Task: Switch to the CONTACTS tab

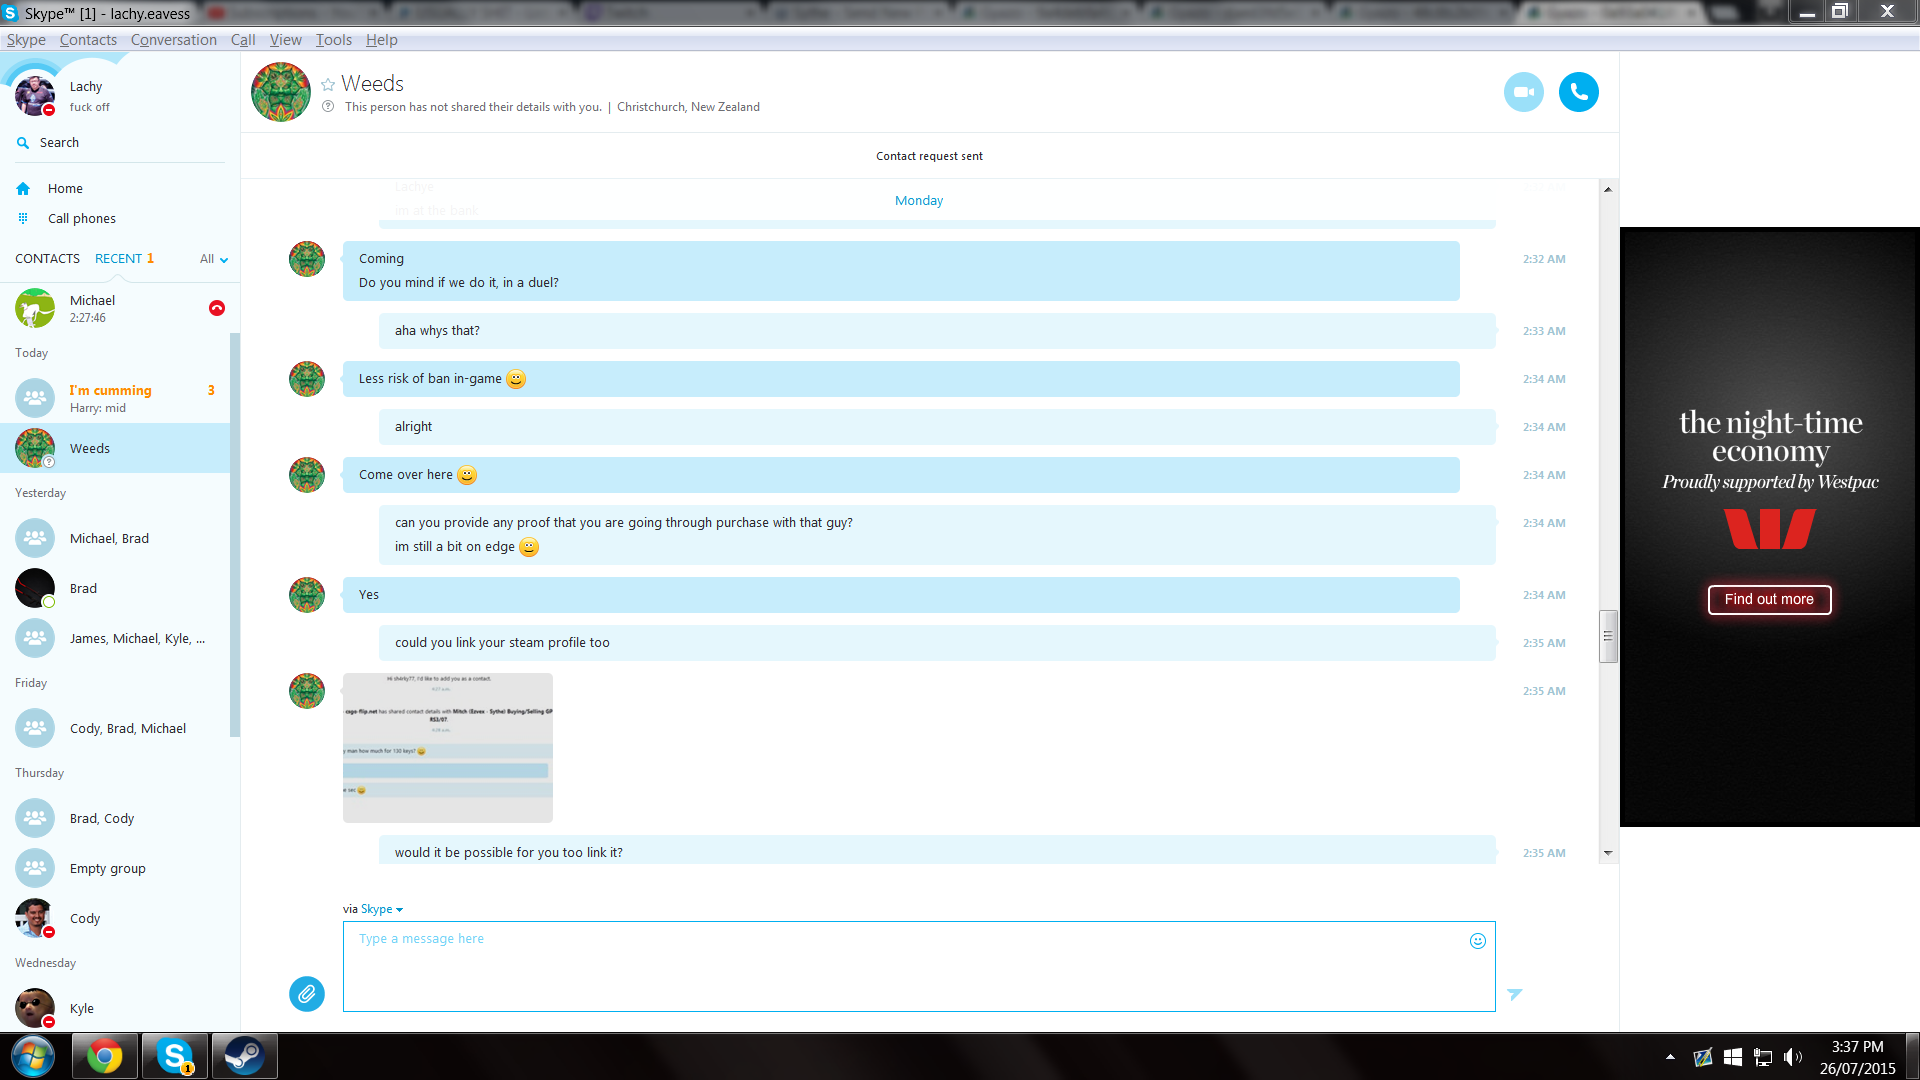Action: (47, 258)
